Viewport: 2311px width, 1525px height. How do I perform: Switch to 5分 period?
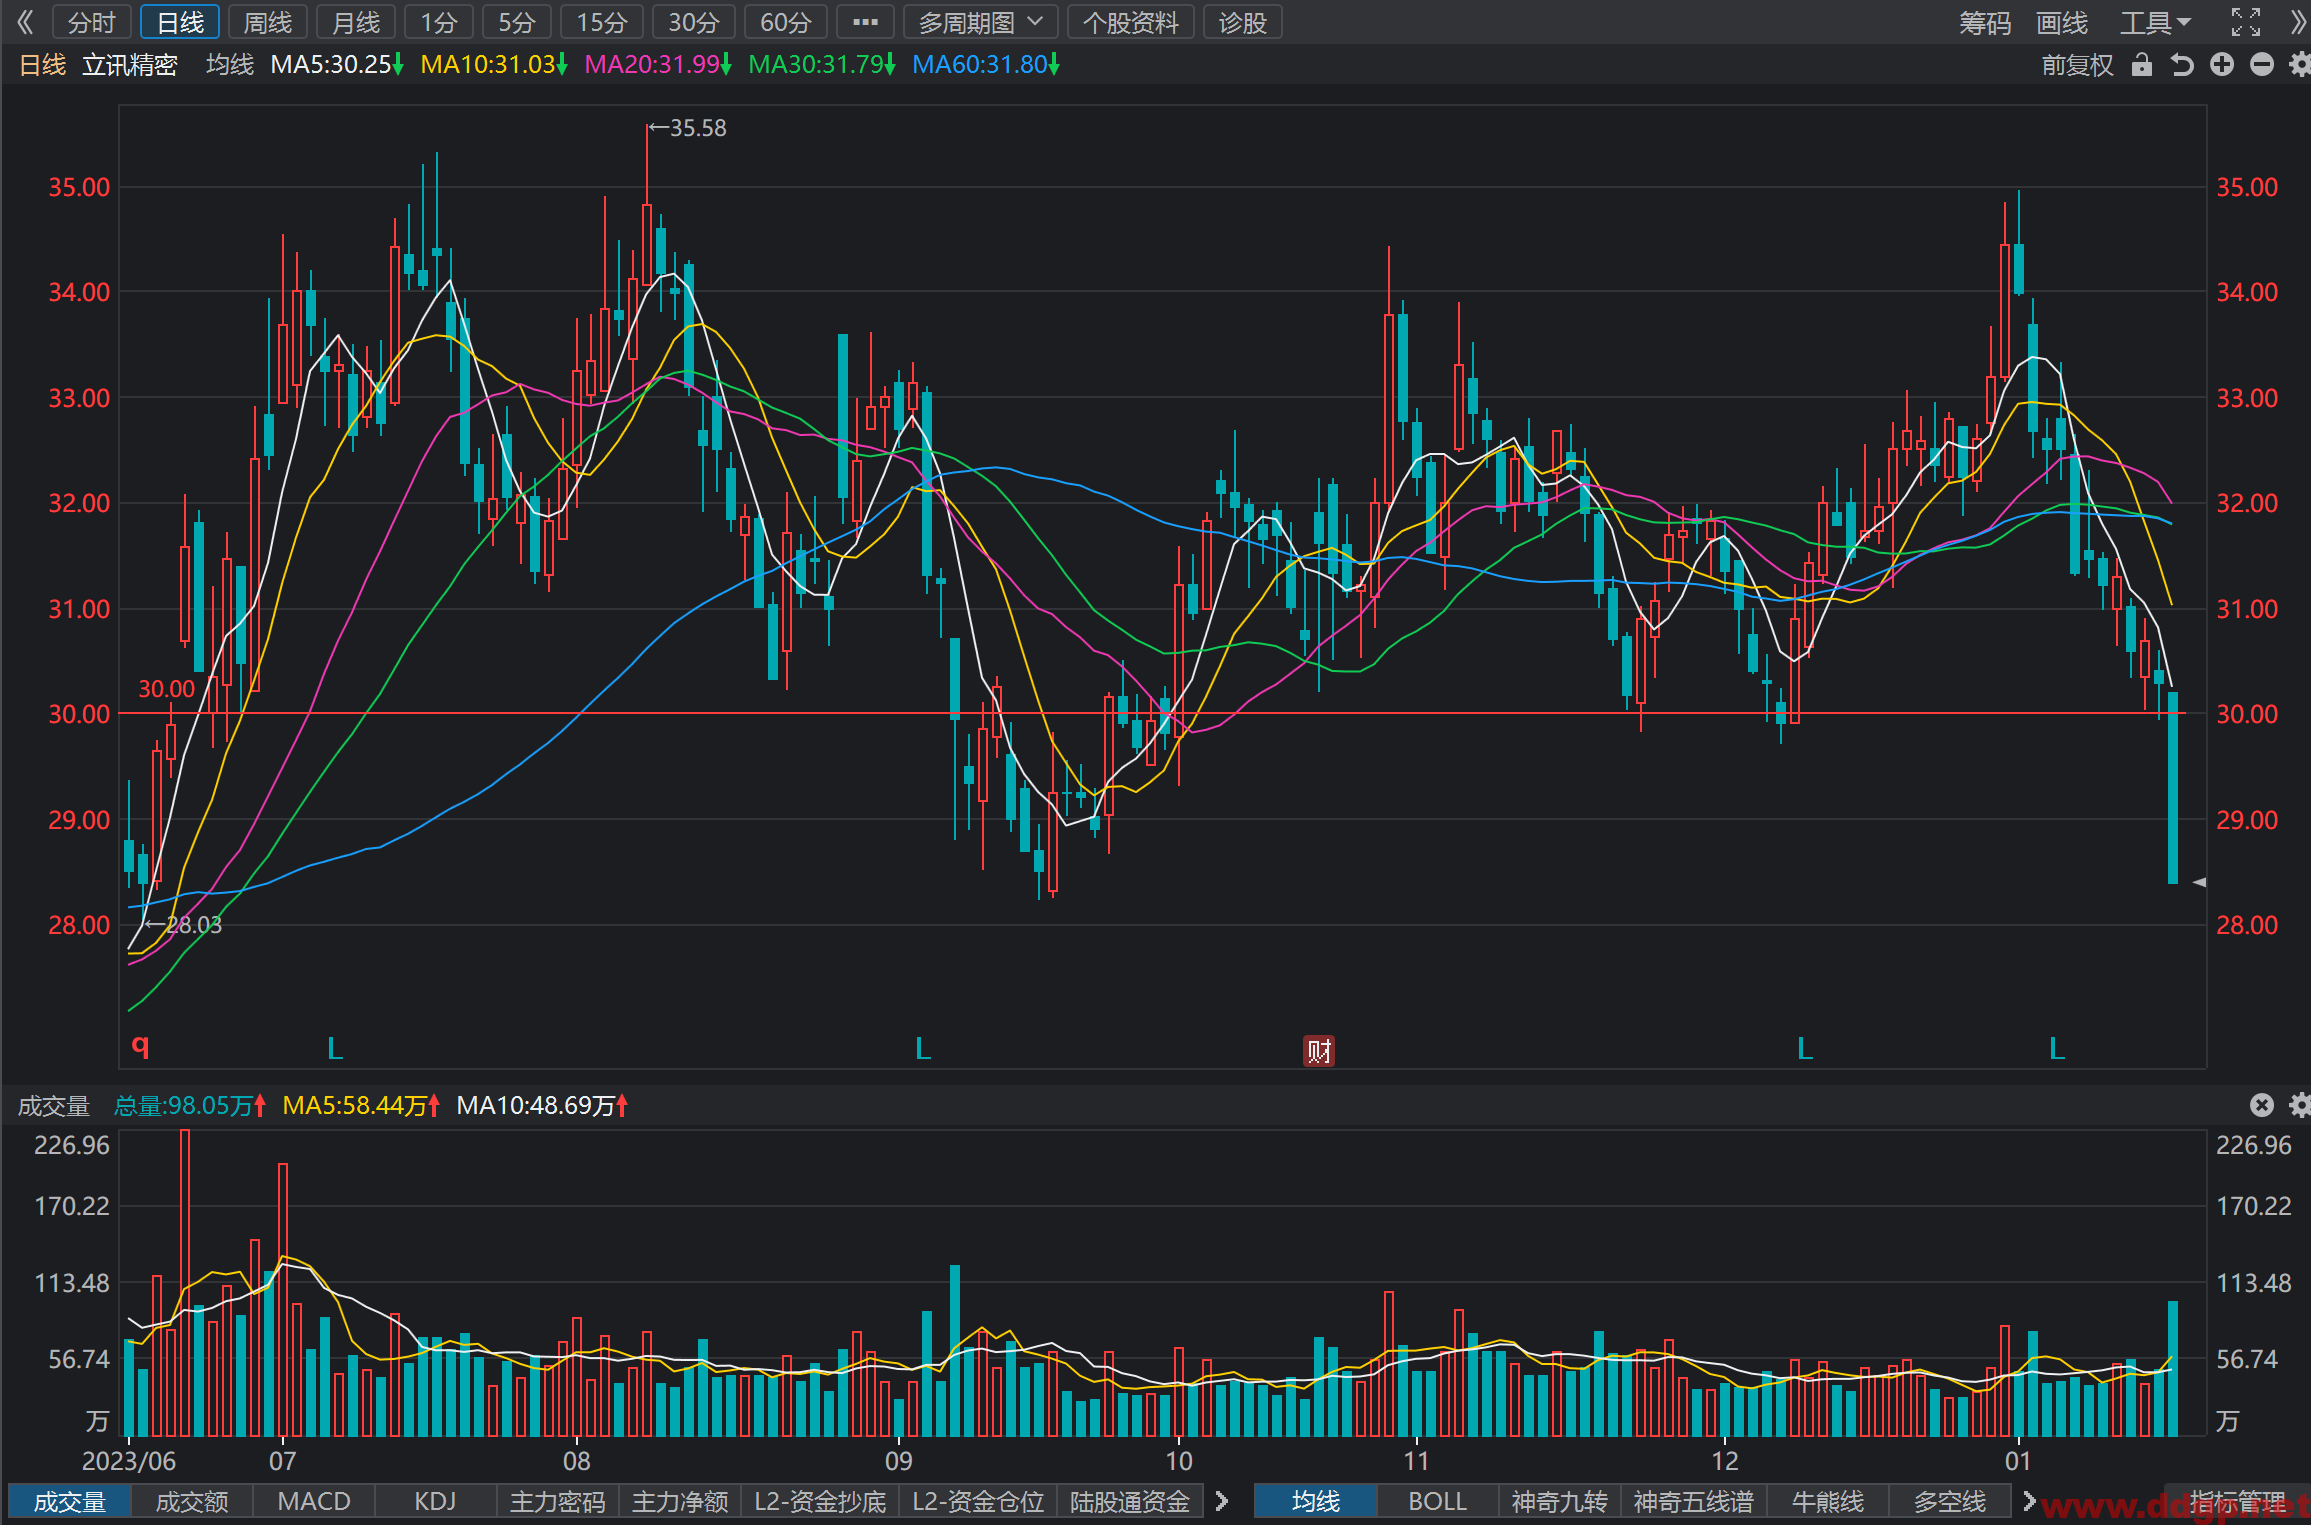(x=516, y=22)
